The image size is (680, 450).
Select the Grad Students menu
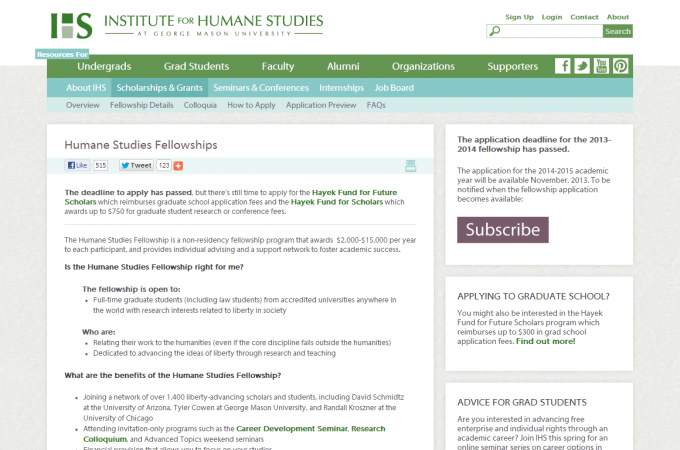(196, 66)
